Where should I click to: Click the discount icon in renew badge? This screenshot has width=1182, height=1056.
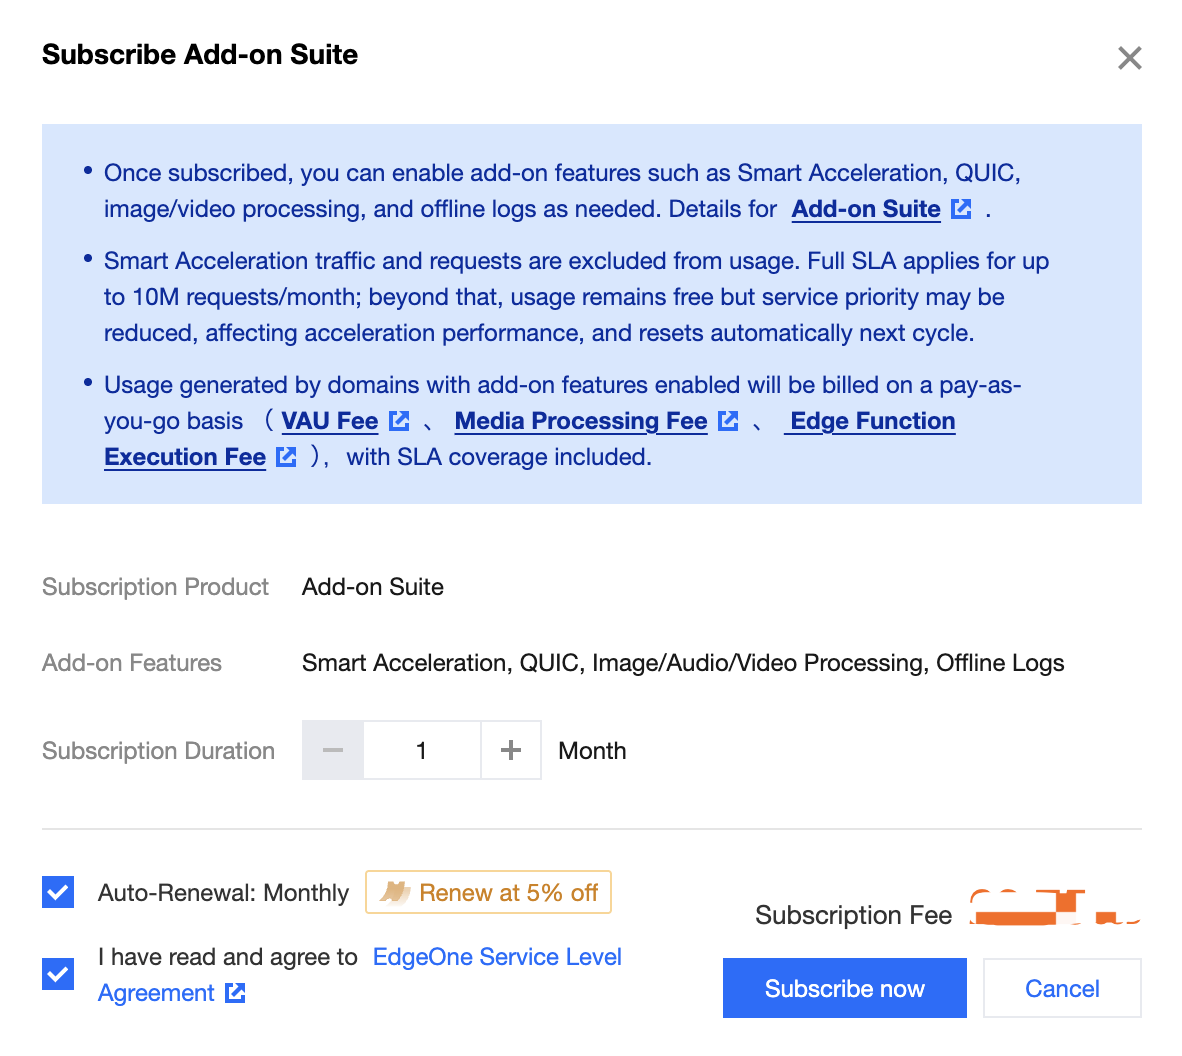(394, 892)
